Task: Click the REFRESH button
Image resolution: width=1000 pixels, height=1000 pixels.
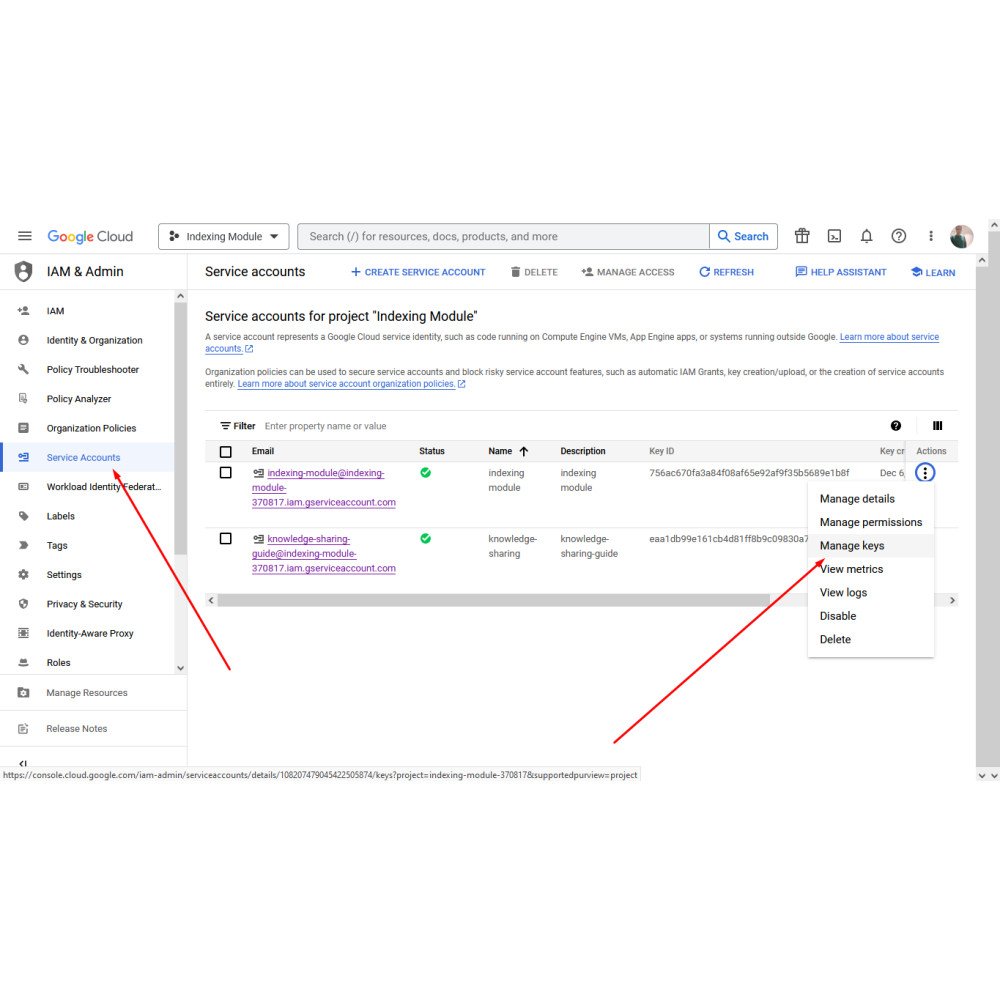Action: pyautogui.click(x=726, y=272)
